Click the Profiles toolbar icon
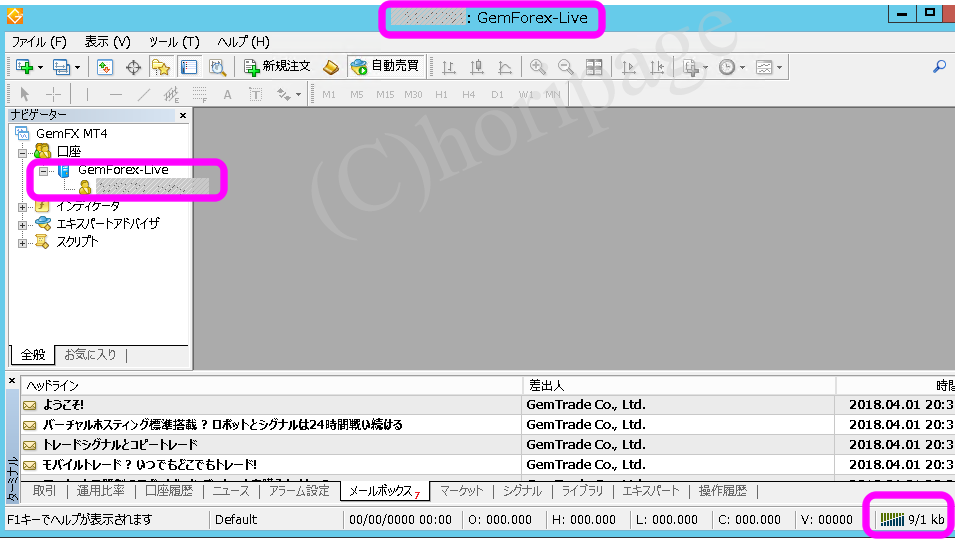This screenshot has width=955, height=539. point(62,67)
